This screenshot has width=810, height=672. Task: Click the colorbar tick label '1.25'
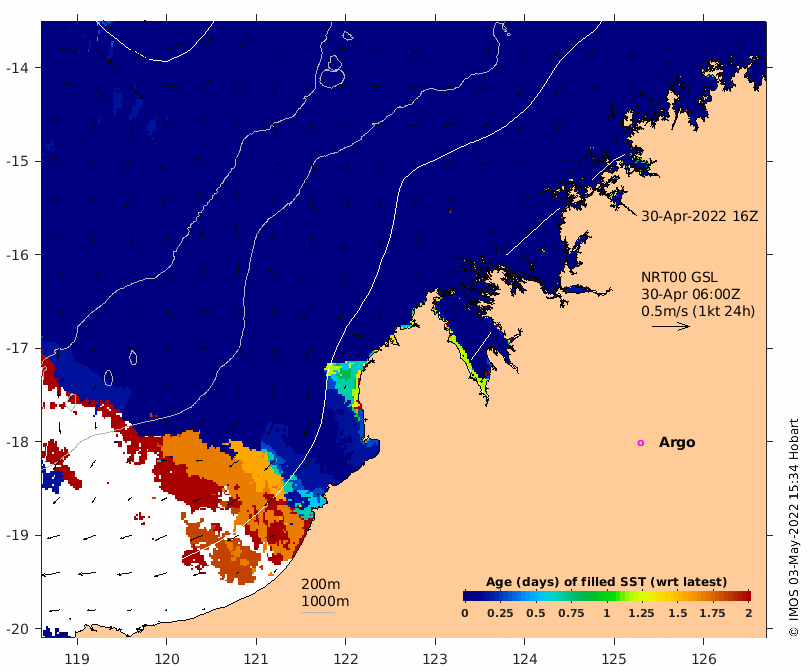pos(641,613)
